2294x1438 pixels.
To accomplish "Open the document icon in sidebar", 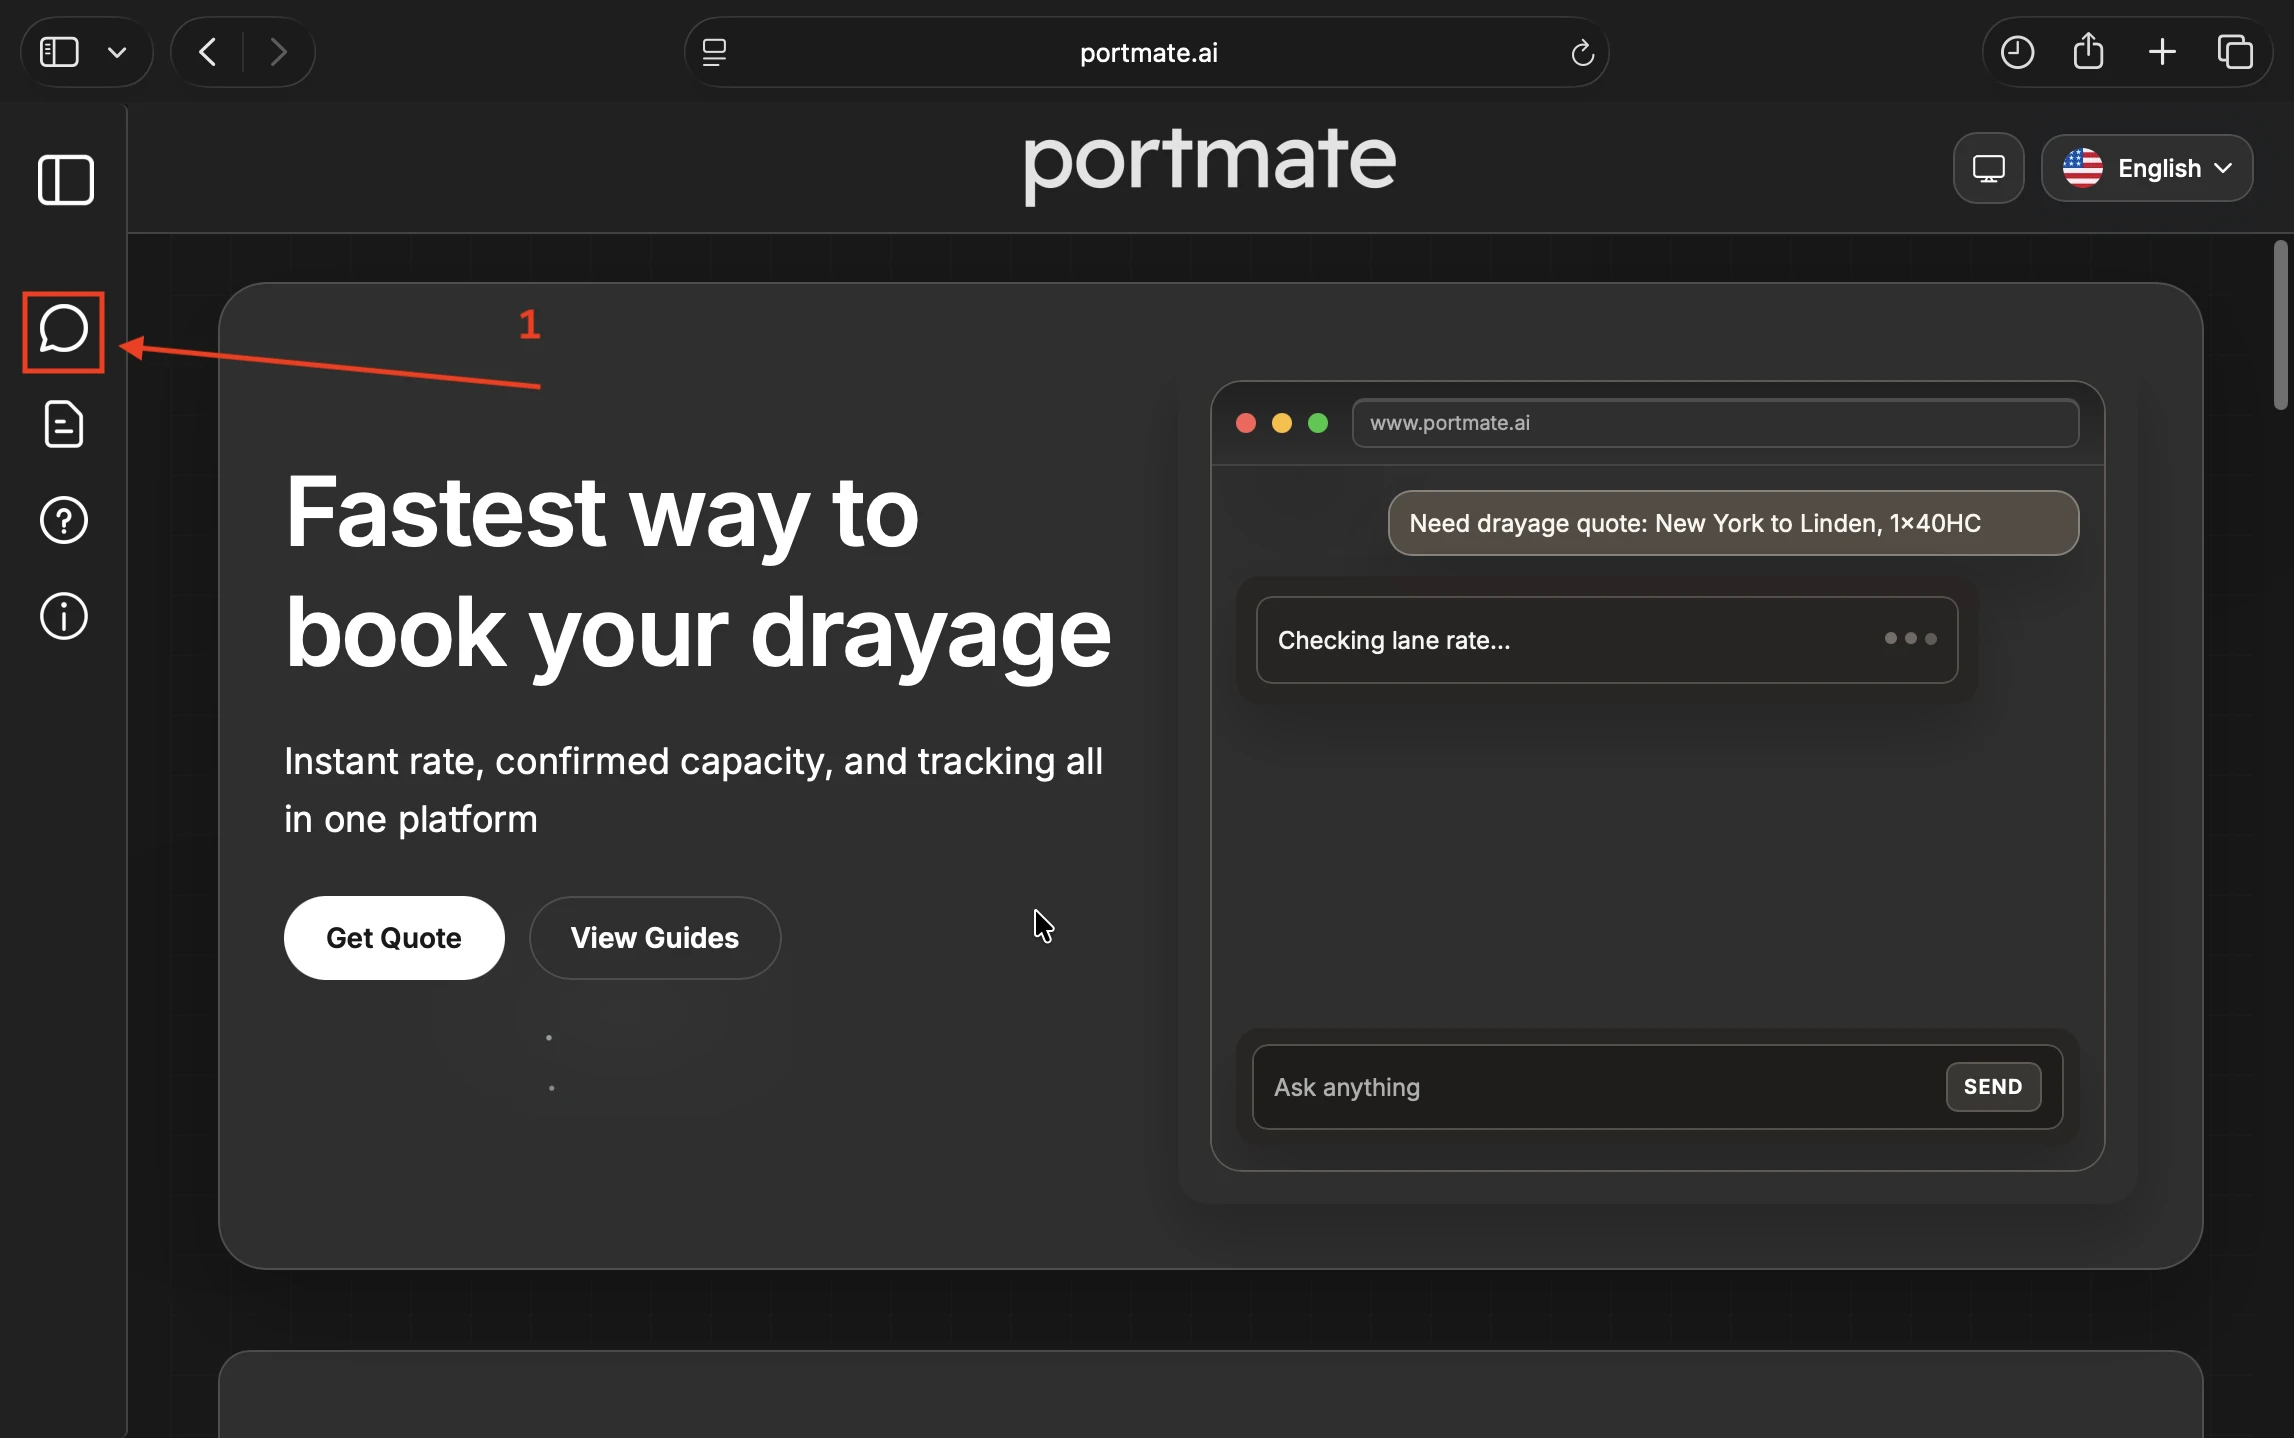I will (64, 424).
